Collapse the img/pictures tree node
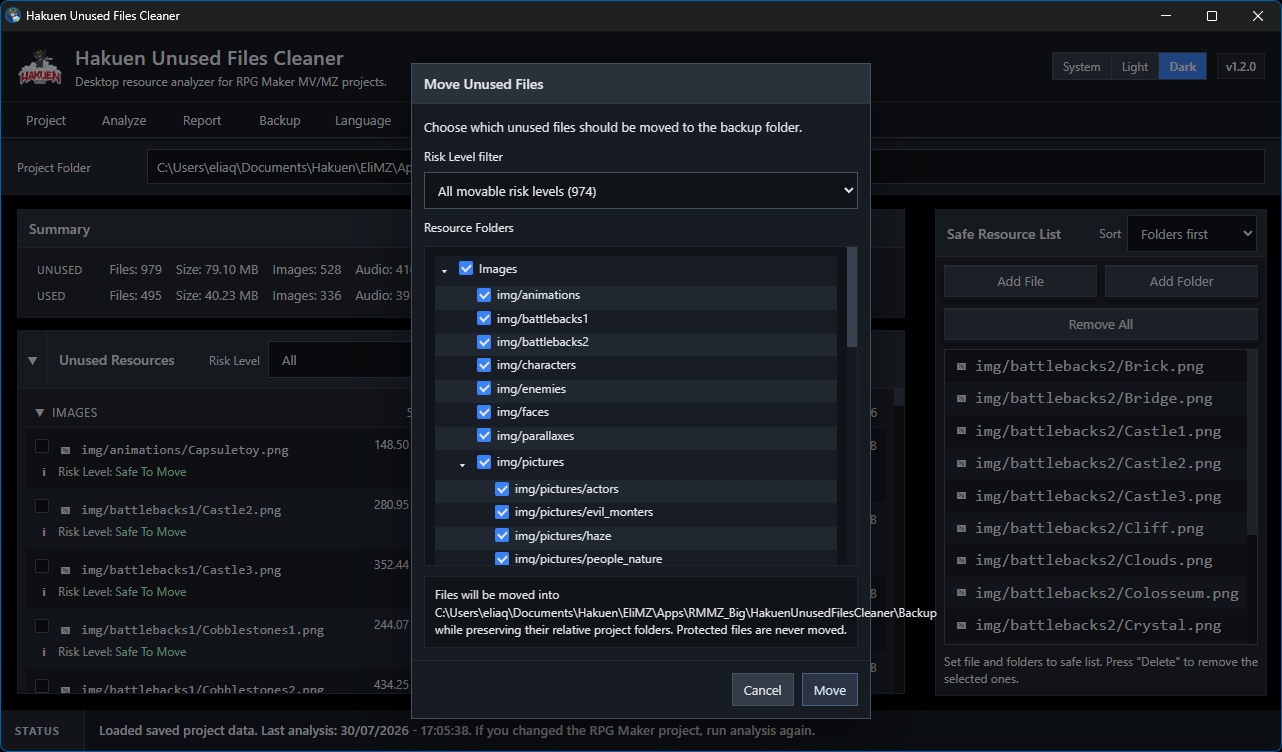This screenshot has width=1282, height=752. 462,464
